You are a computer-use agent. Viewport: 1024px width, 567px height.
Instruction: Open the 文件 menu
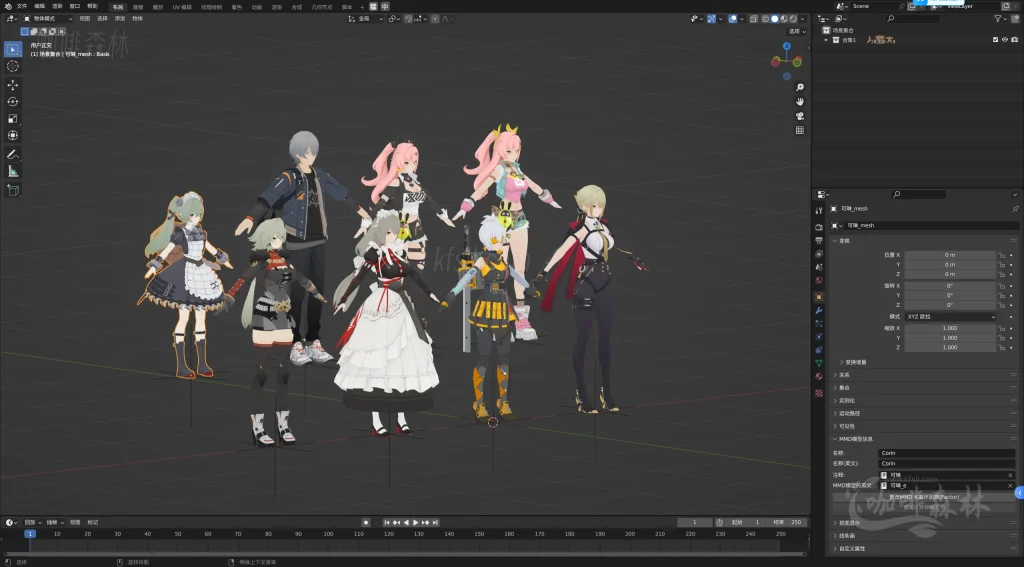click(x=22, y=6)
